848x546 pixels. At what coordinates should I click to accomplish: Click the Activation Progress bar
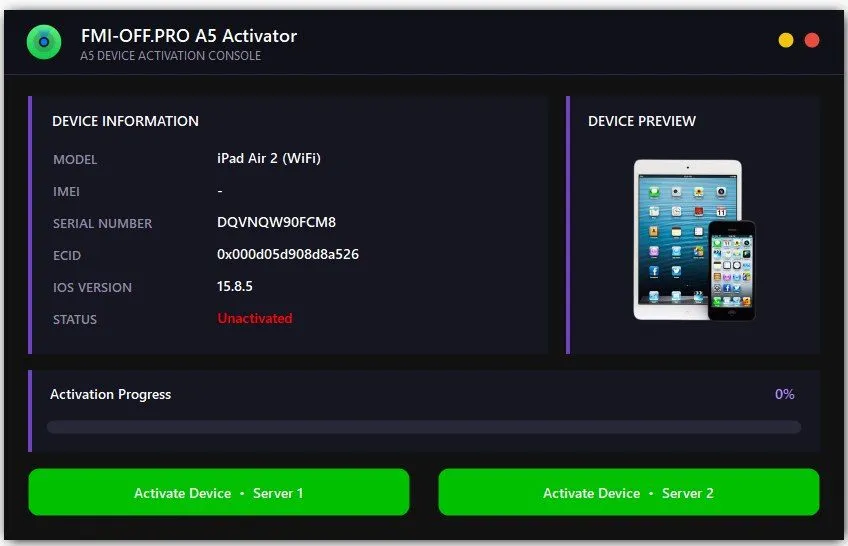pos(424,427)
